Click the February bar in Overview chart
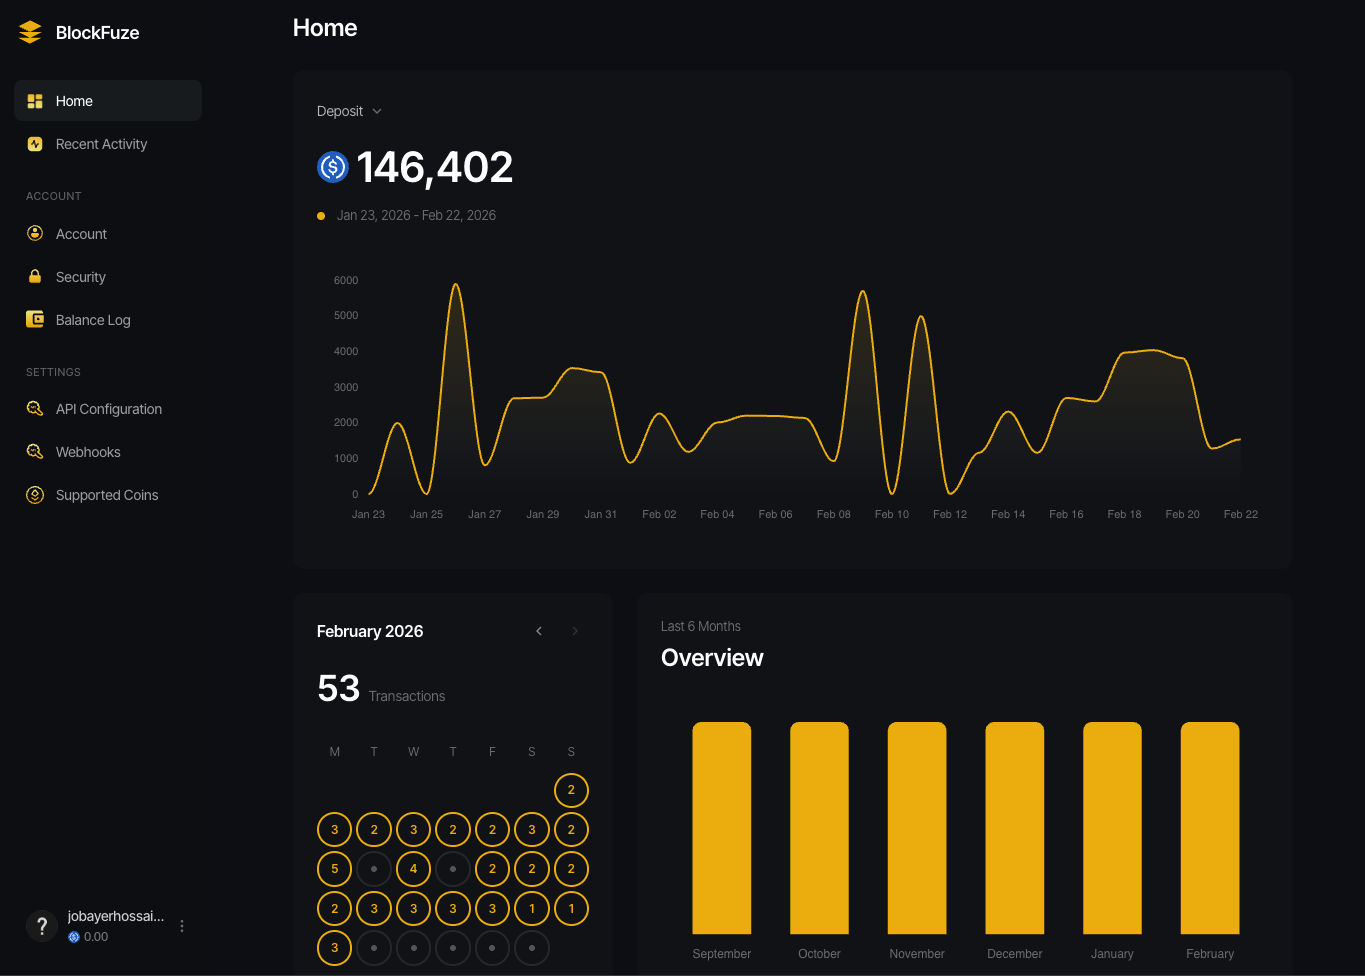Viewport: 1365px width, 976px height. [1210, 828]
